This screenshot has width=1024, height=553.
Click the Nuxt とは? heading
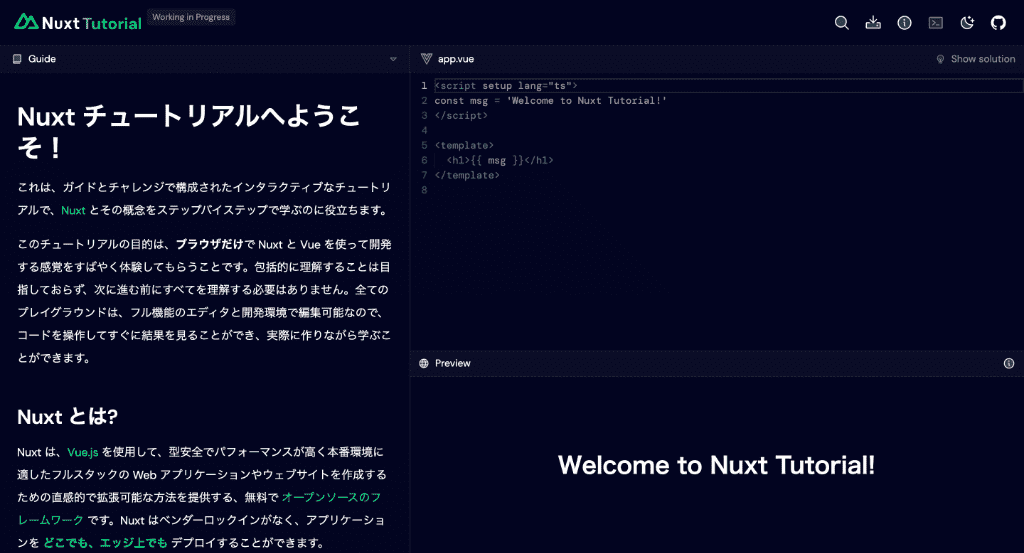point(67,417)
